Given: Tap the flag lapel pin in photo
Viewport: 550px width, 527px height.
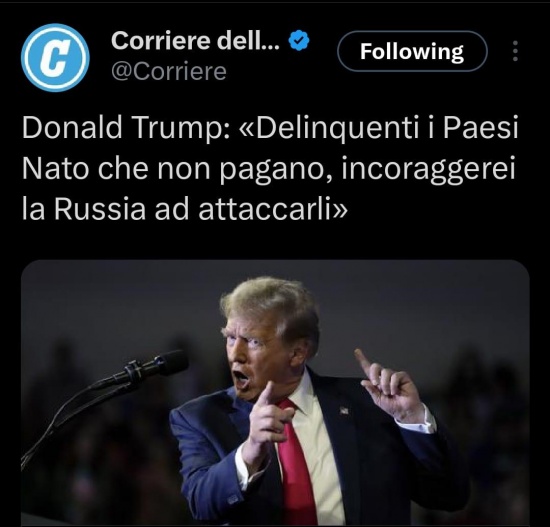Looking at the screenshot, I should pyautogui.click(x=343, y=410).
